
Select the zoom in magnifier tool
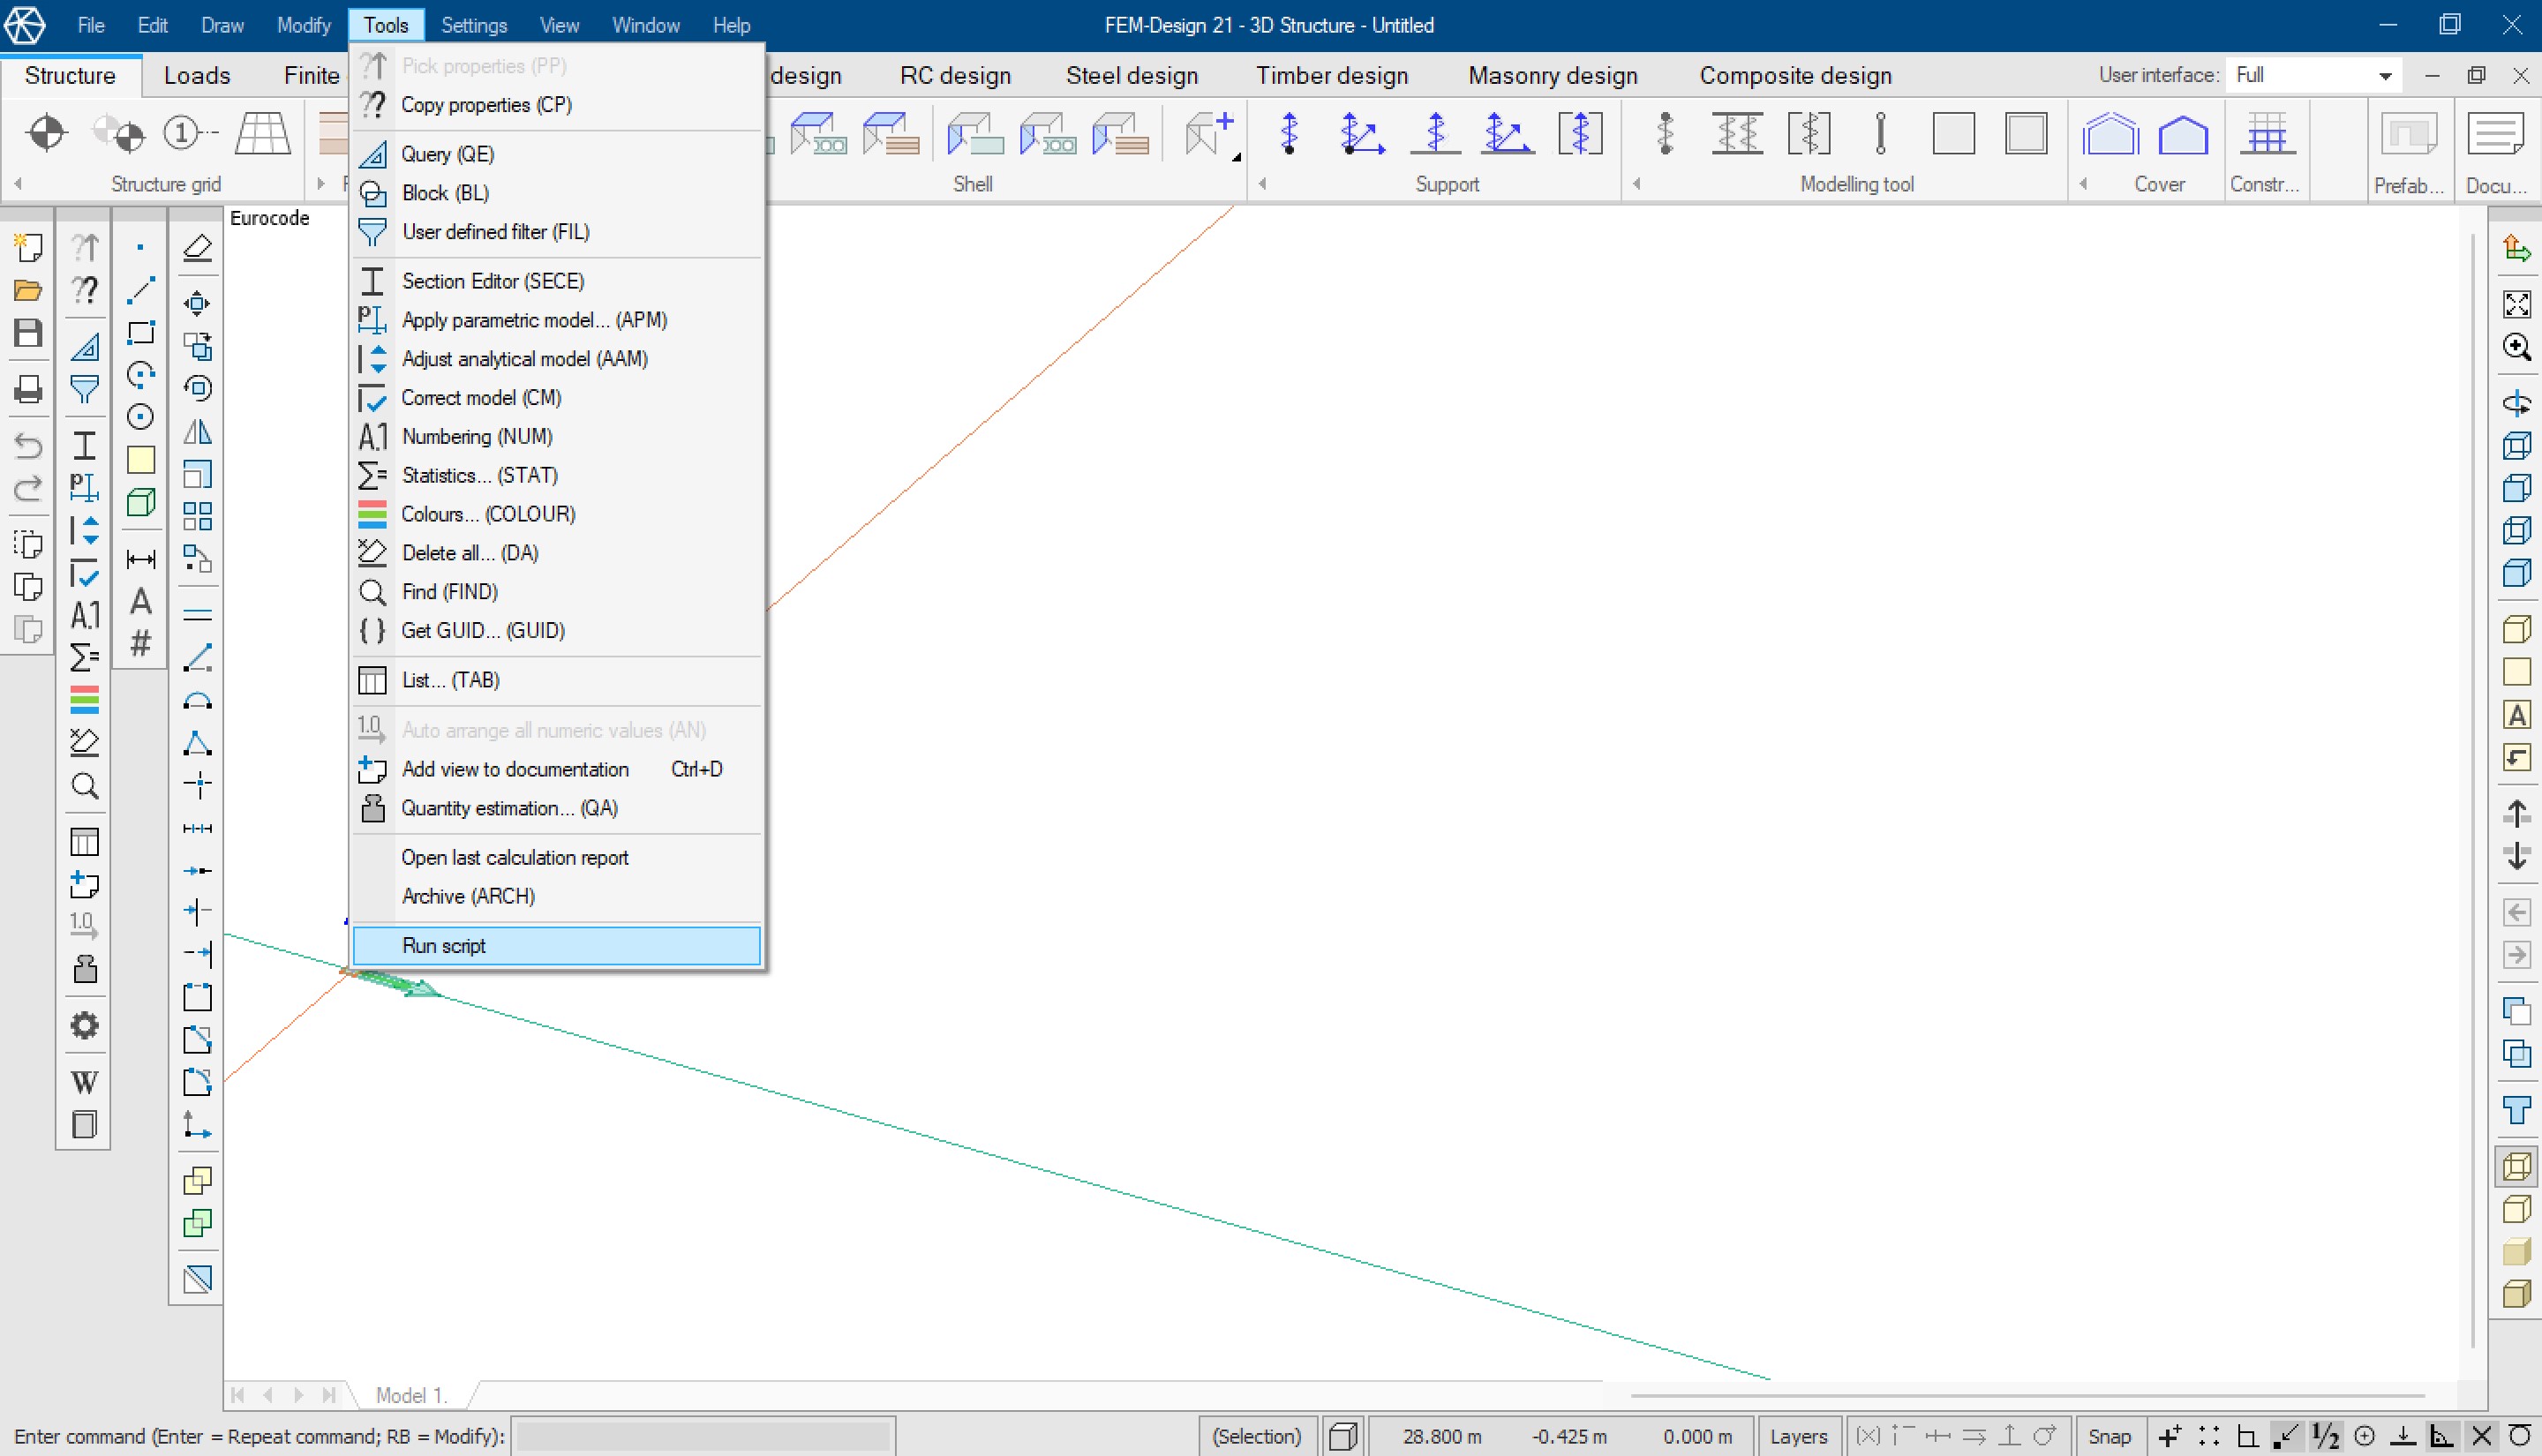click(2516, 347)
